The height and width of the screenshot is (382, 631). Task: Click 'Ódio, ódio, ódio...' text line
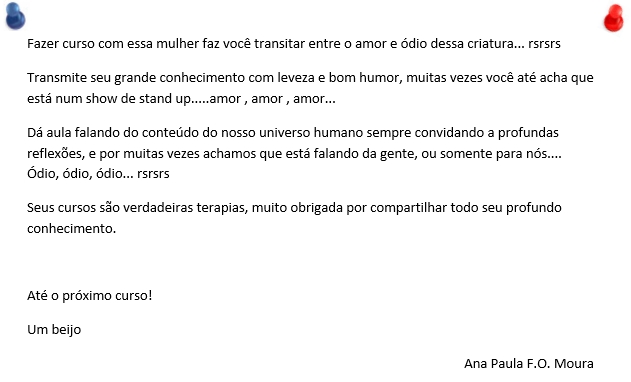[x=80, y=173]
